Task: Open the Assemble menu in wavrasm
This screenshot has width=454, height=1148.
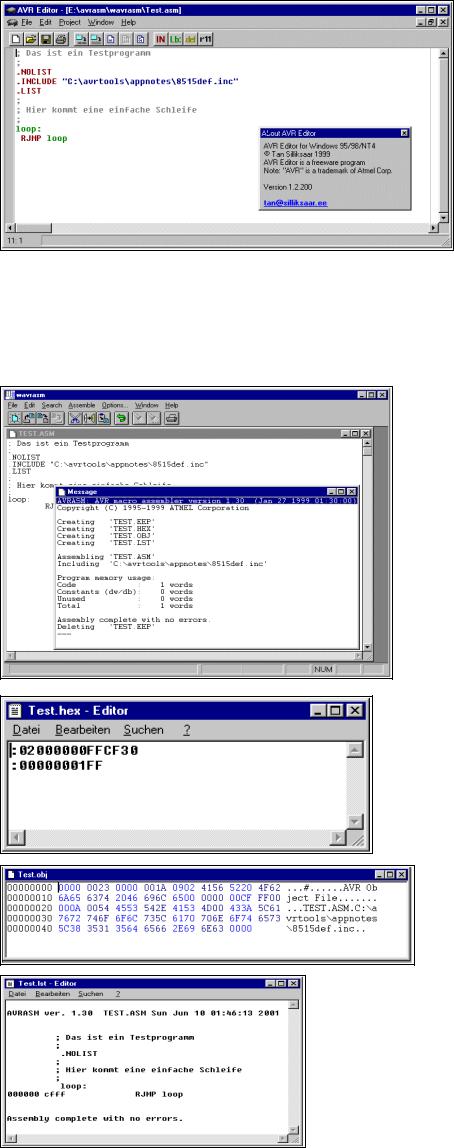Action: click(82, 405)
